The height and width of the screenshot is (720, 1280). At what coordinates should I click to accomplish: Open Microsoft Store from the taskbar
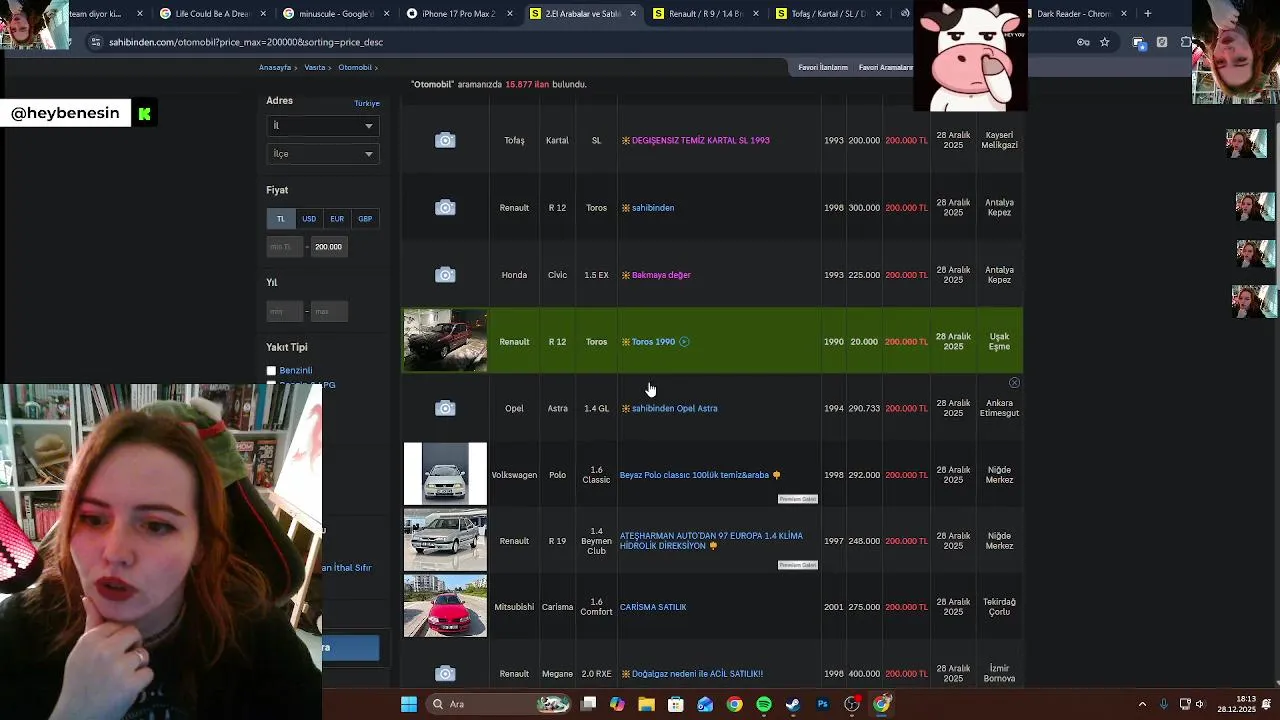click(676, 704)
